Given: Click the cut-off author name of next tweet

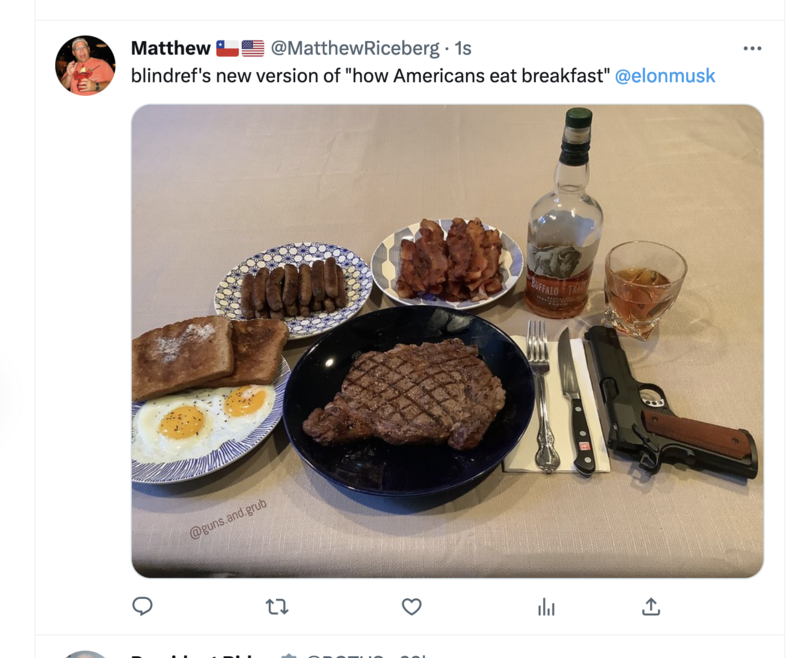Looking at the screenshot, I should pyautogui.click(x=203, y=655).
